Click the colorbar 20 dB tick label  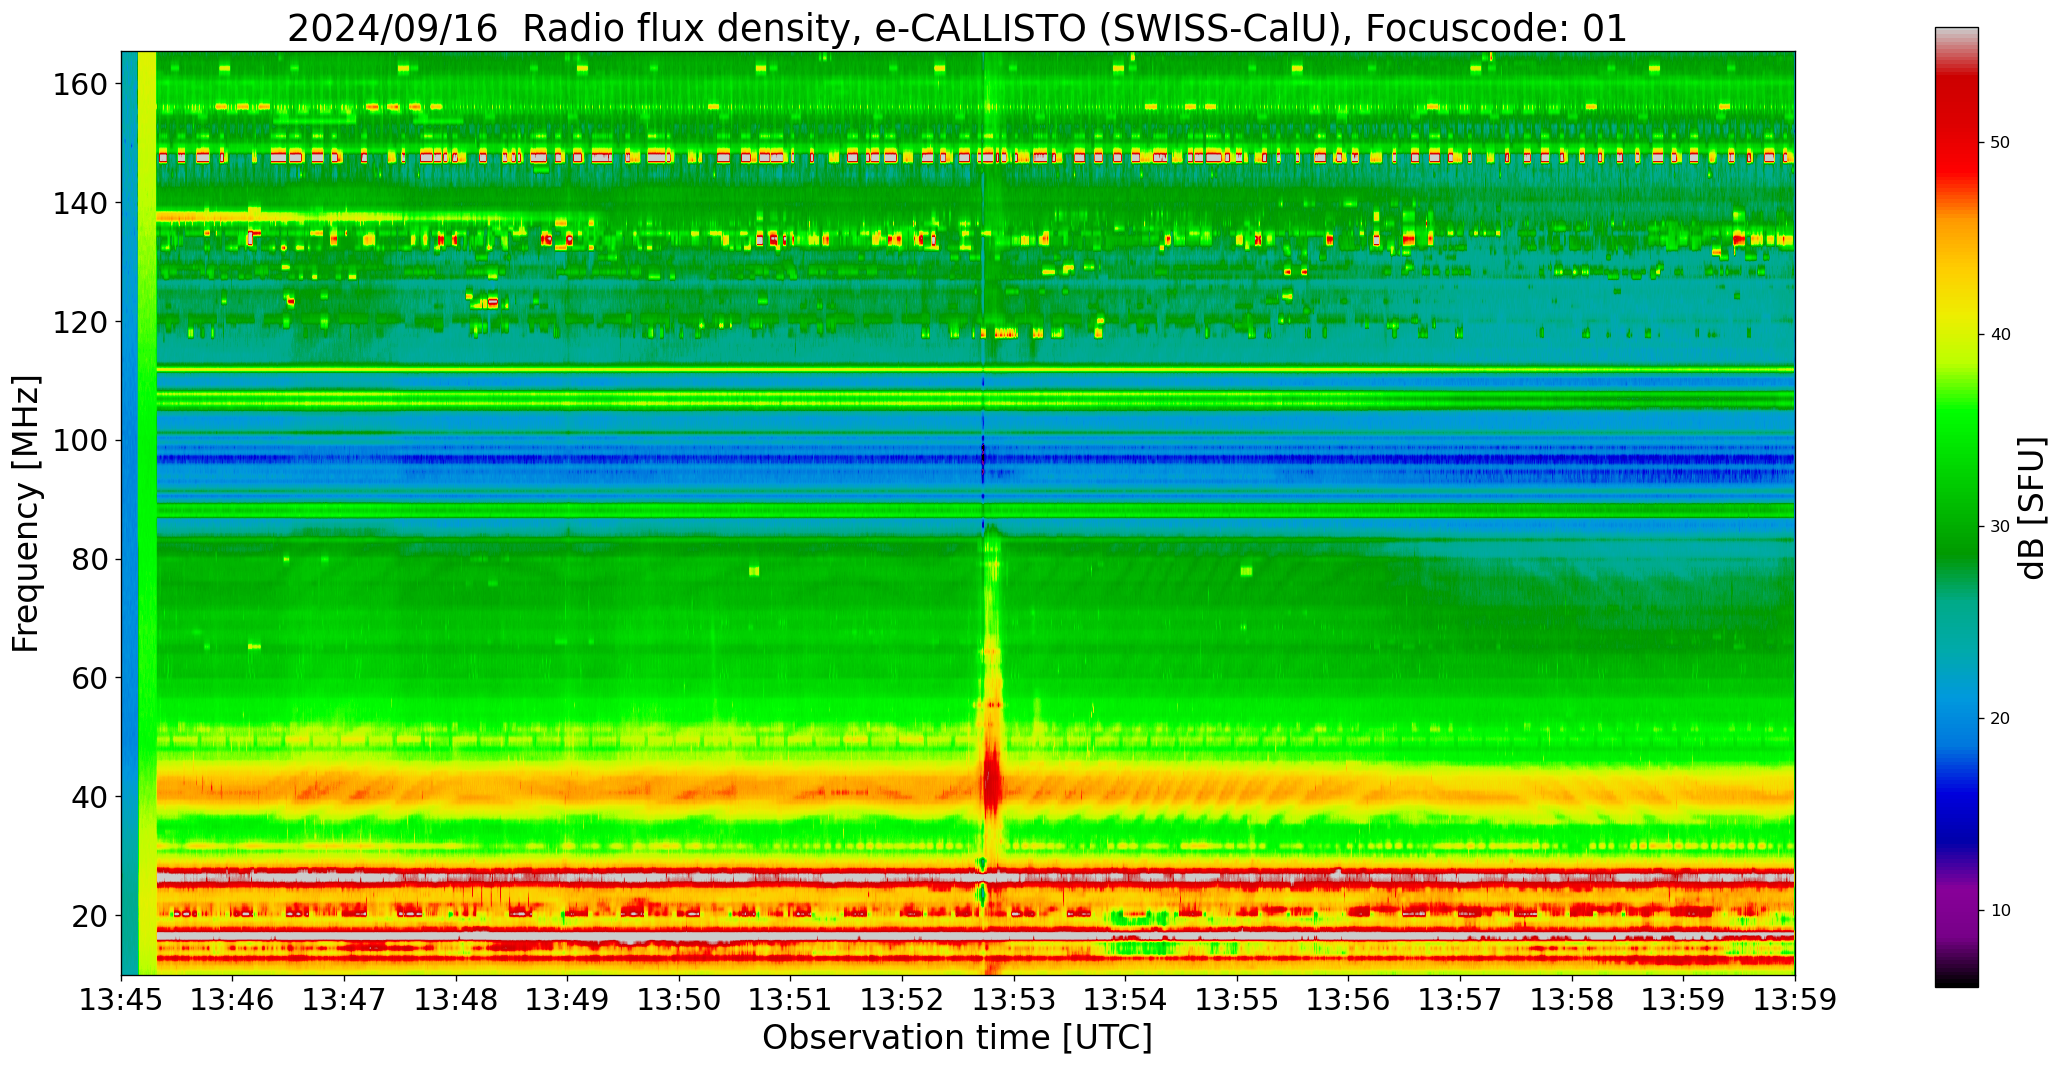click(2000, 719)
